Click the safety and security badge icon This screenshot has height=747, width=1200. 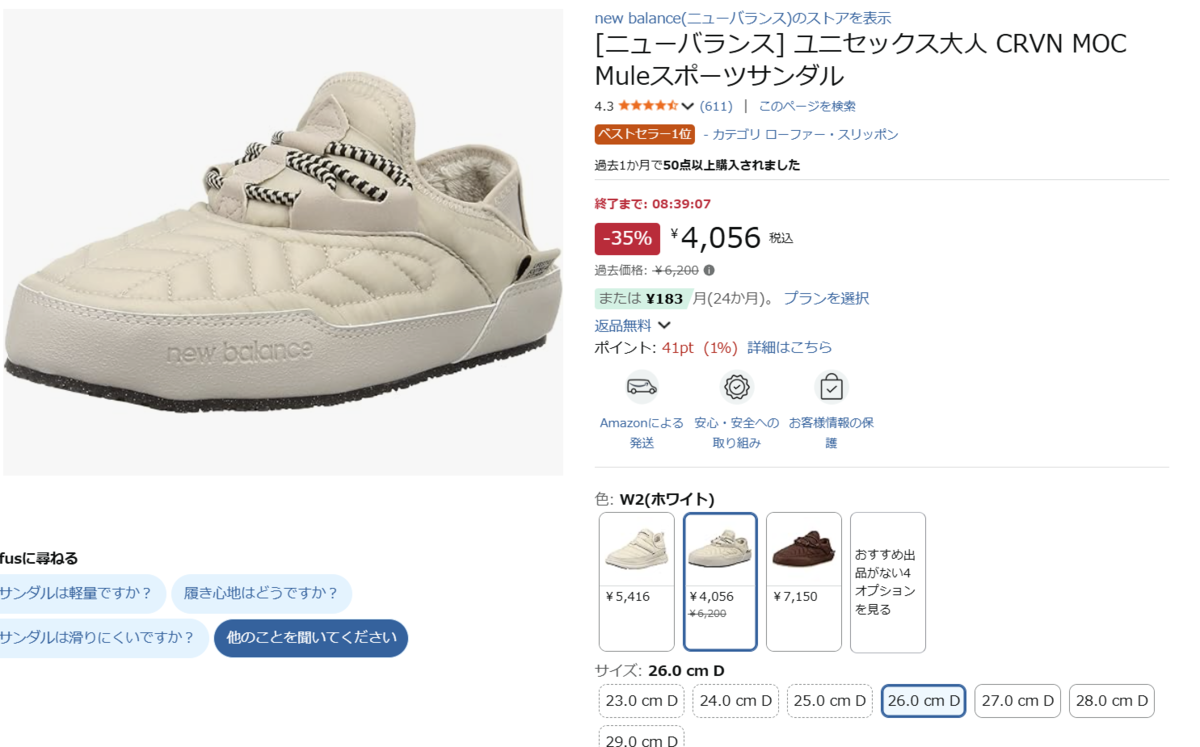pos(737,386)
